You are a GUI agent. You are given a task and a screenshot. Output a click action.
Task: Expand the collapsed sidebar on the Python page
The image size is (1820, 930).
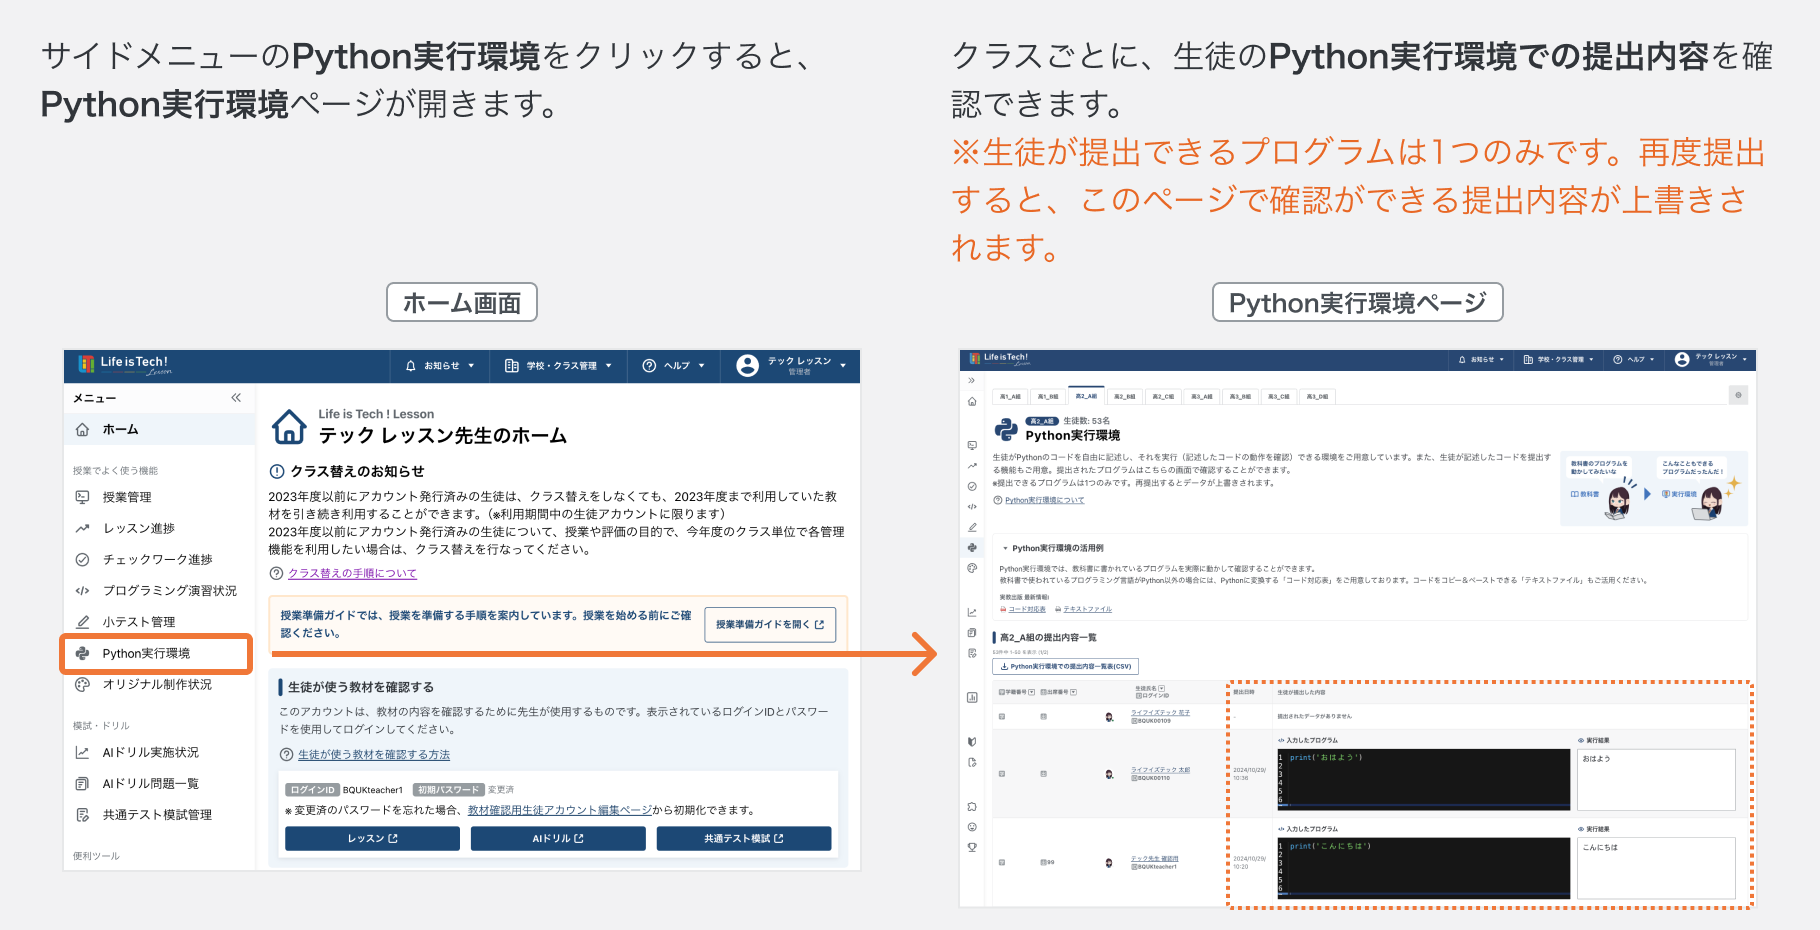(972, 381)
